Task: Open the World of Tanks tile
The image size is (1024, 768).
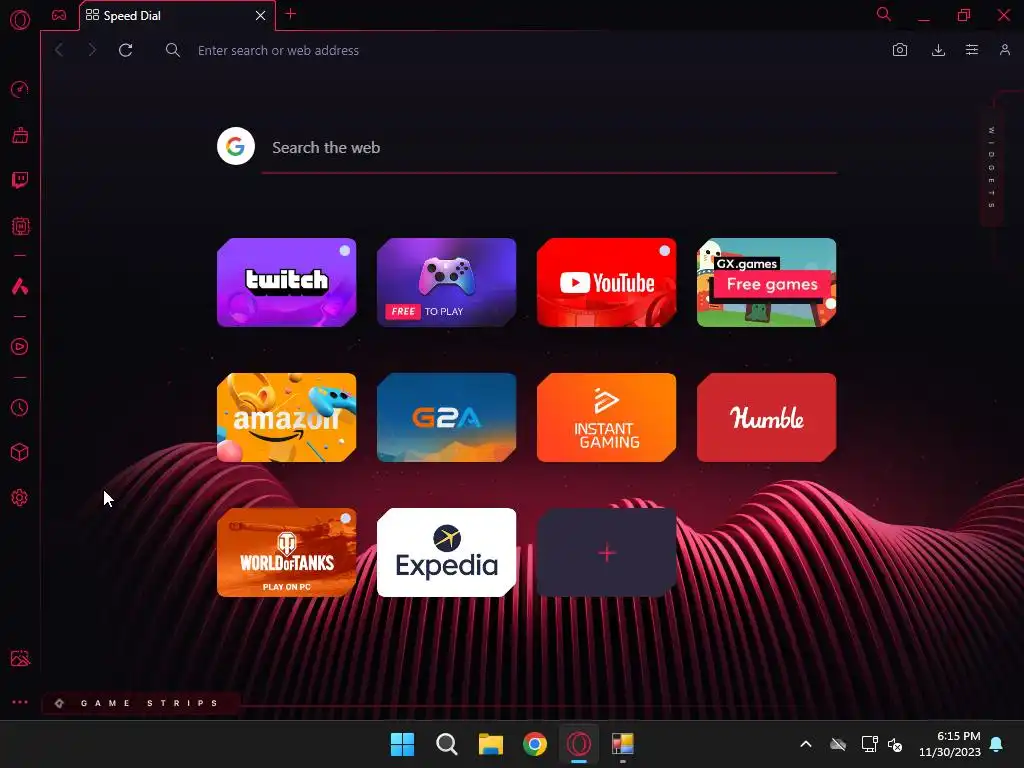Action: [x=287, y=552]
